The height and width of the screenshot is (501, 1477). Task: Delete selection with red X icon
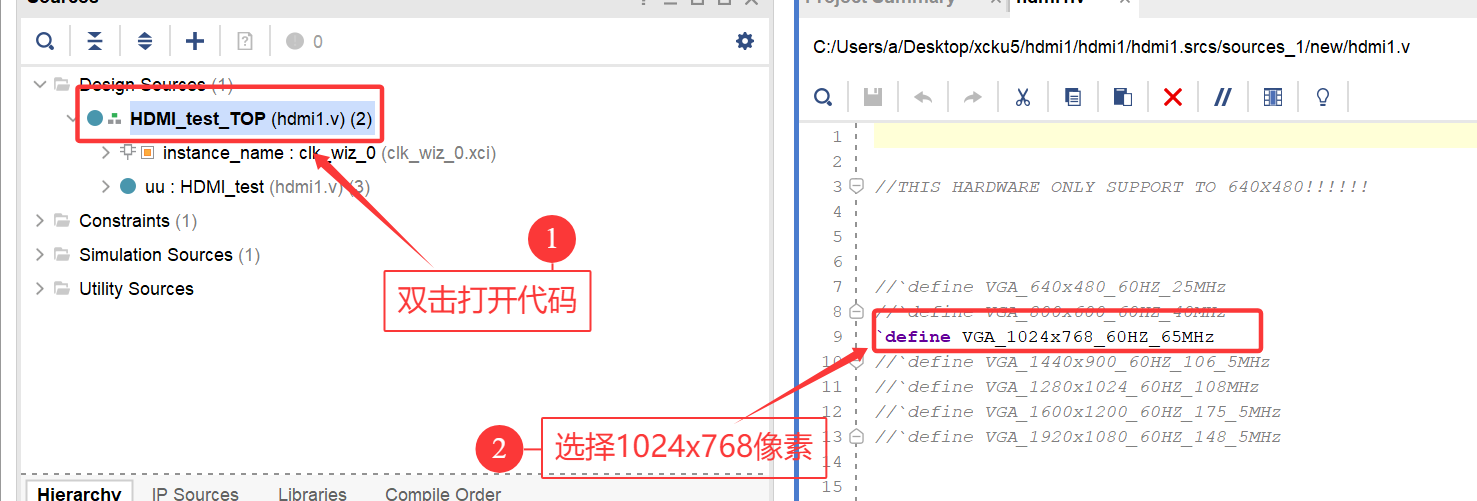pyautogui.click(x=1173, y=97)
